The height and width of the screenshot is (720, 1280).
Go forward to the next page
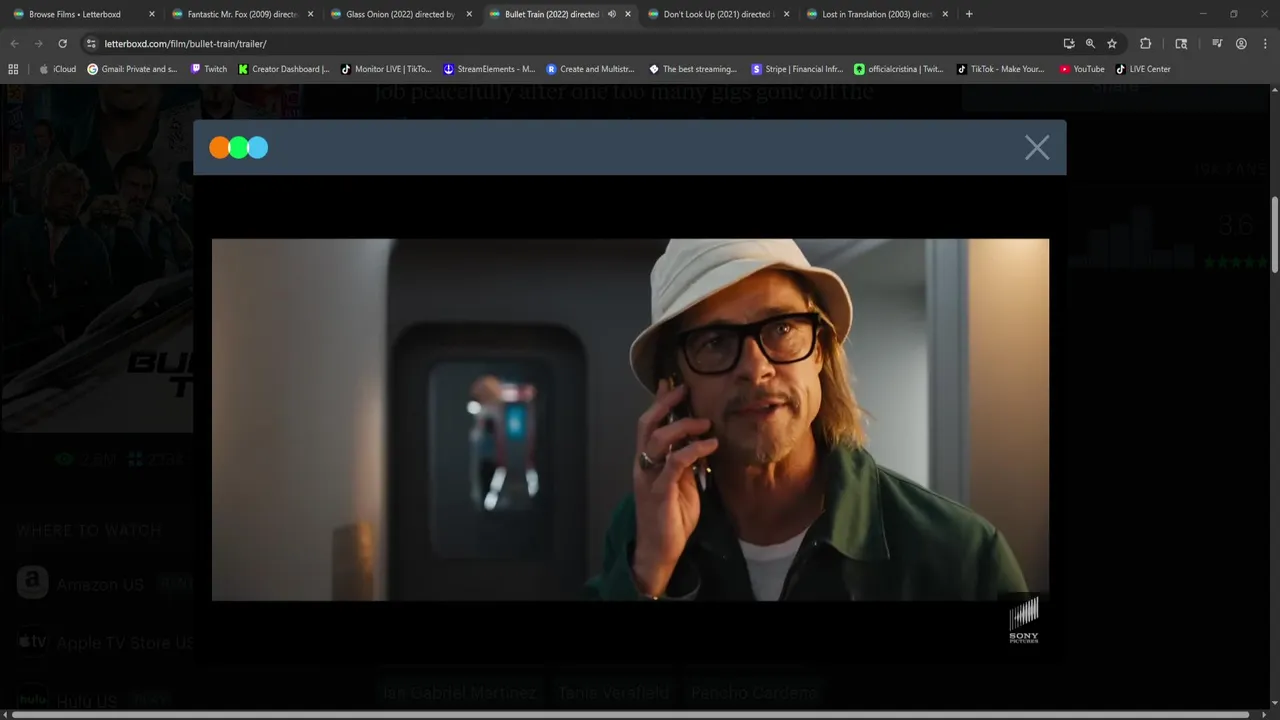pyautogui.click(x=38, y=44)
